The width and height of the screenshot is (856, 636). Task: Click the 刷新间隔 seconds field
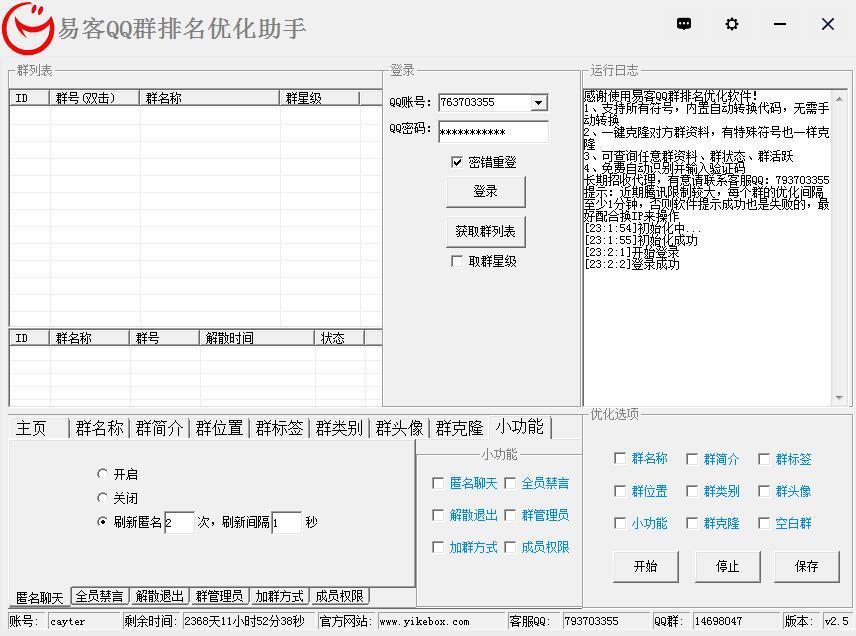pyautogui.click(x=287, y=522)
